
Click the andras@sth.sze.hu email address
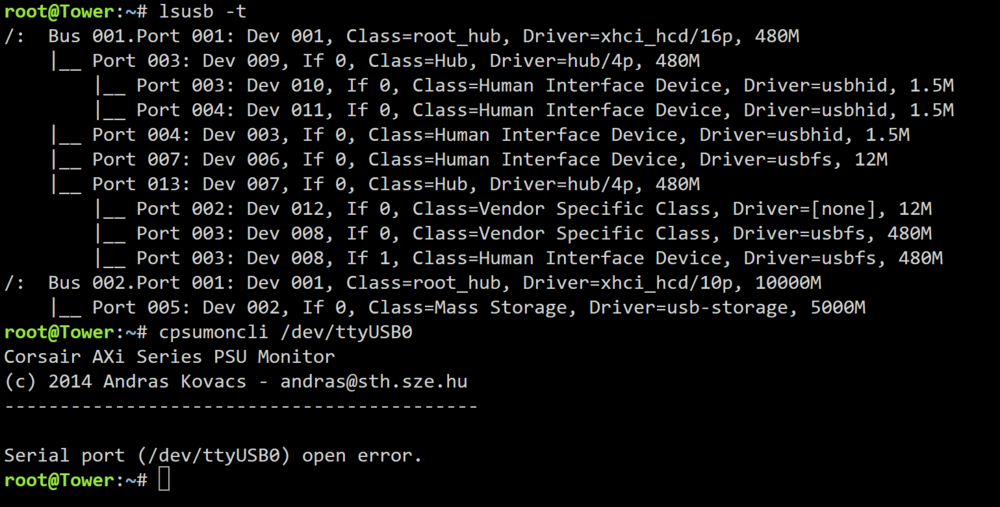[374, 381]
